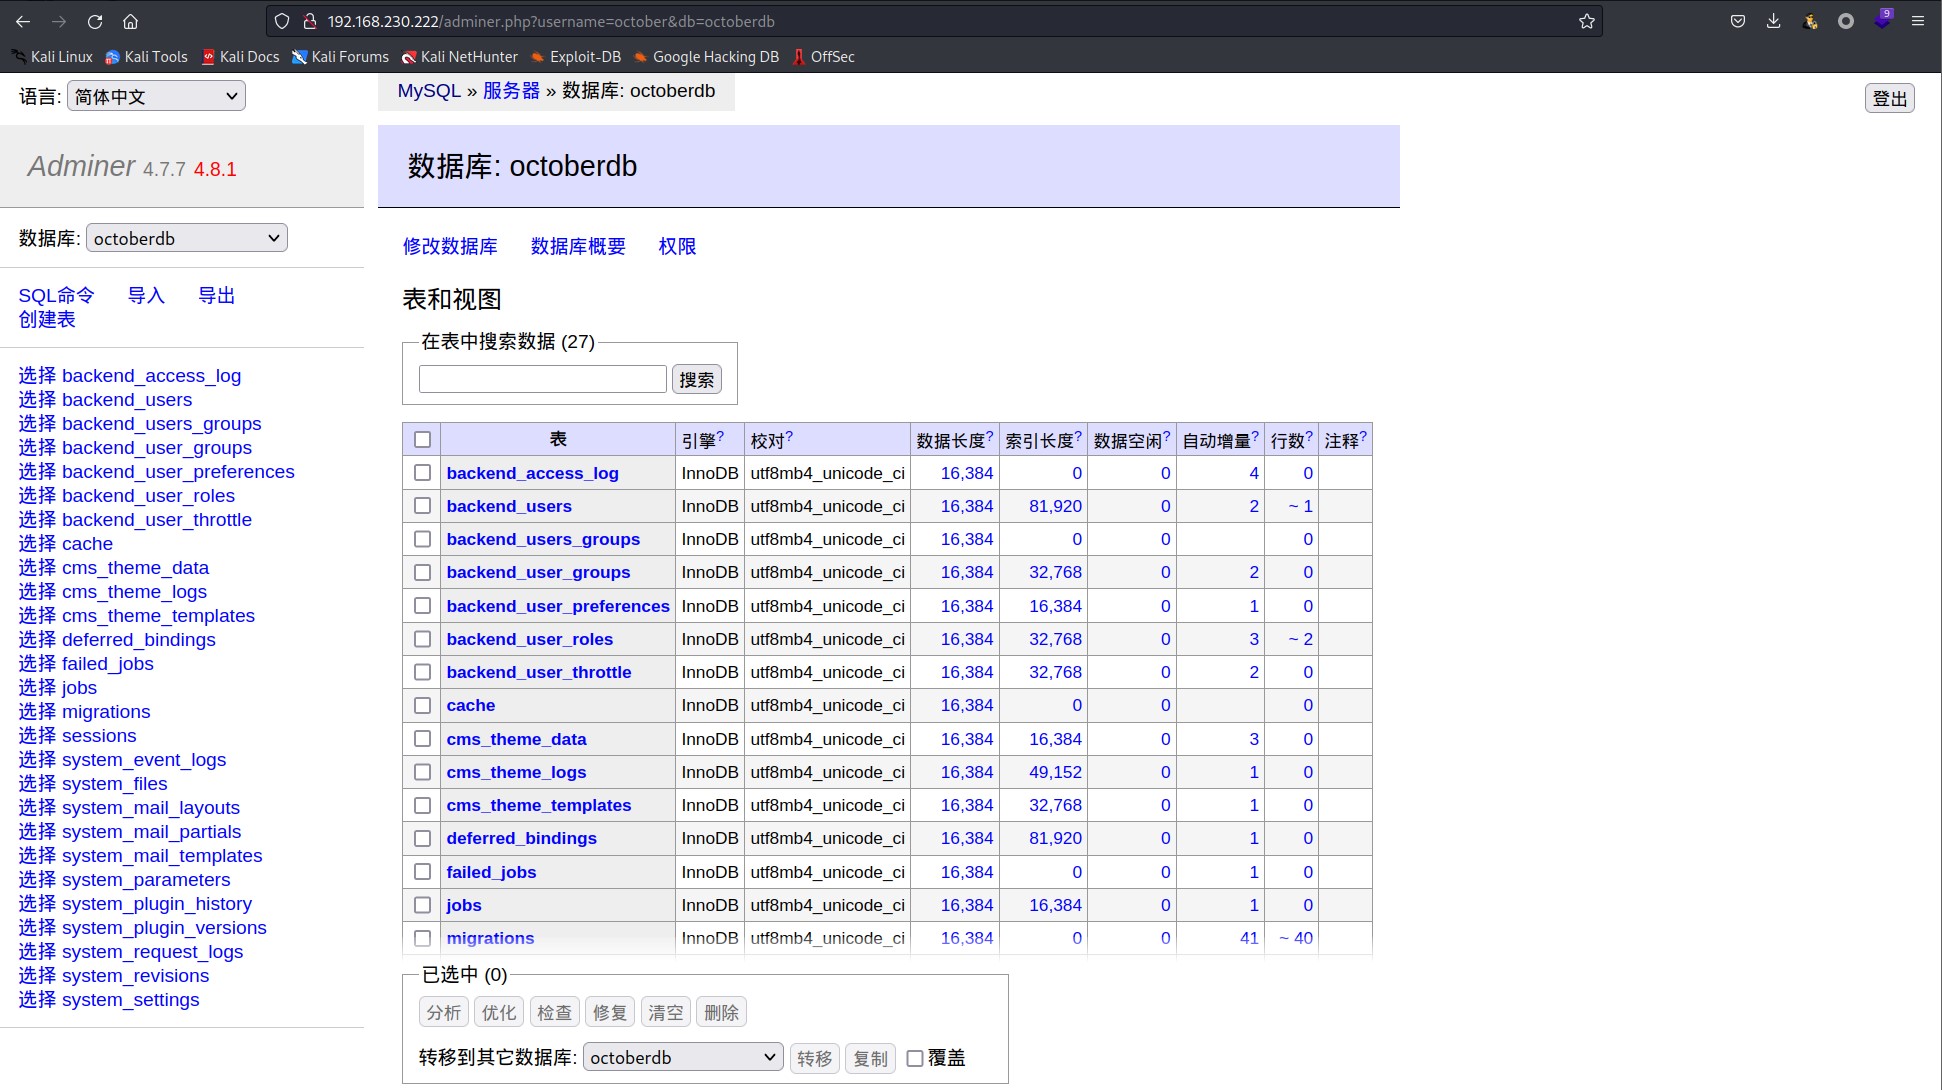Click the 登出 logout button

1889,98
